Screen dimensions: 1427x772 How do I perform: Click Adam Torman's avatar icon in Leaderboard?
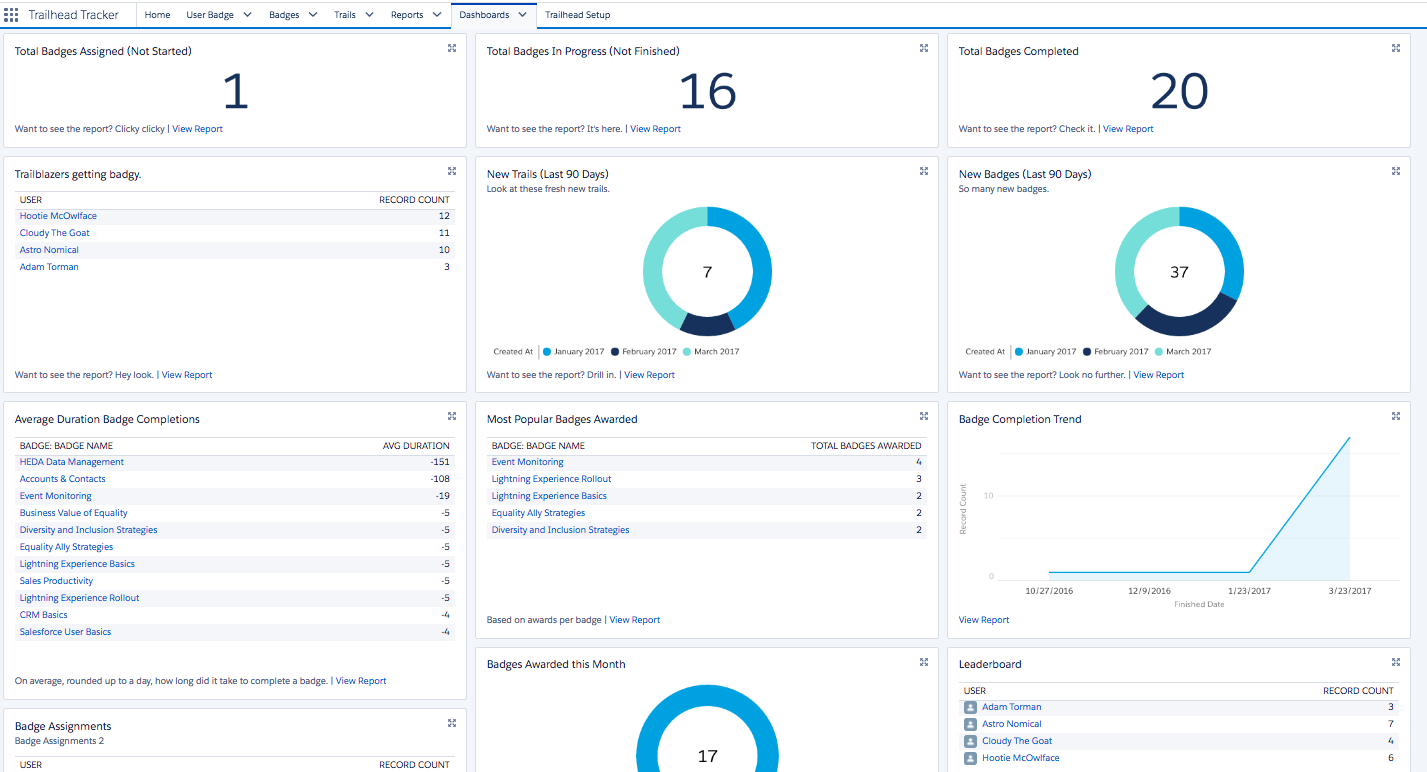pyautogui.click(x=970, y=707)
